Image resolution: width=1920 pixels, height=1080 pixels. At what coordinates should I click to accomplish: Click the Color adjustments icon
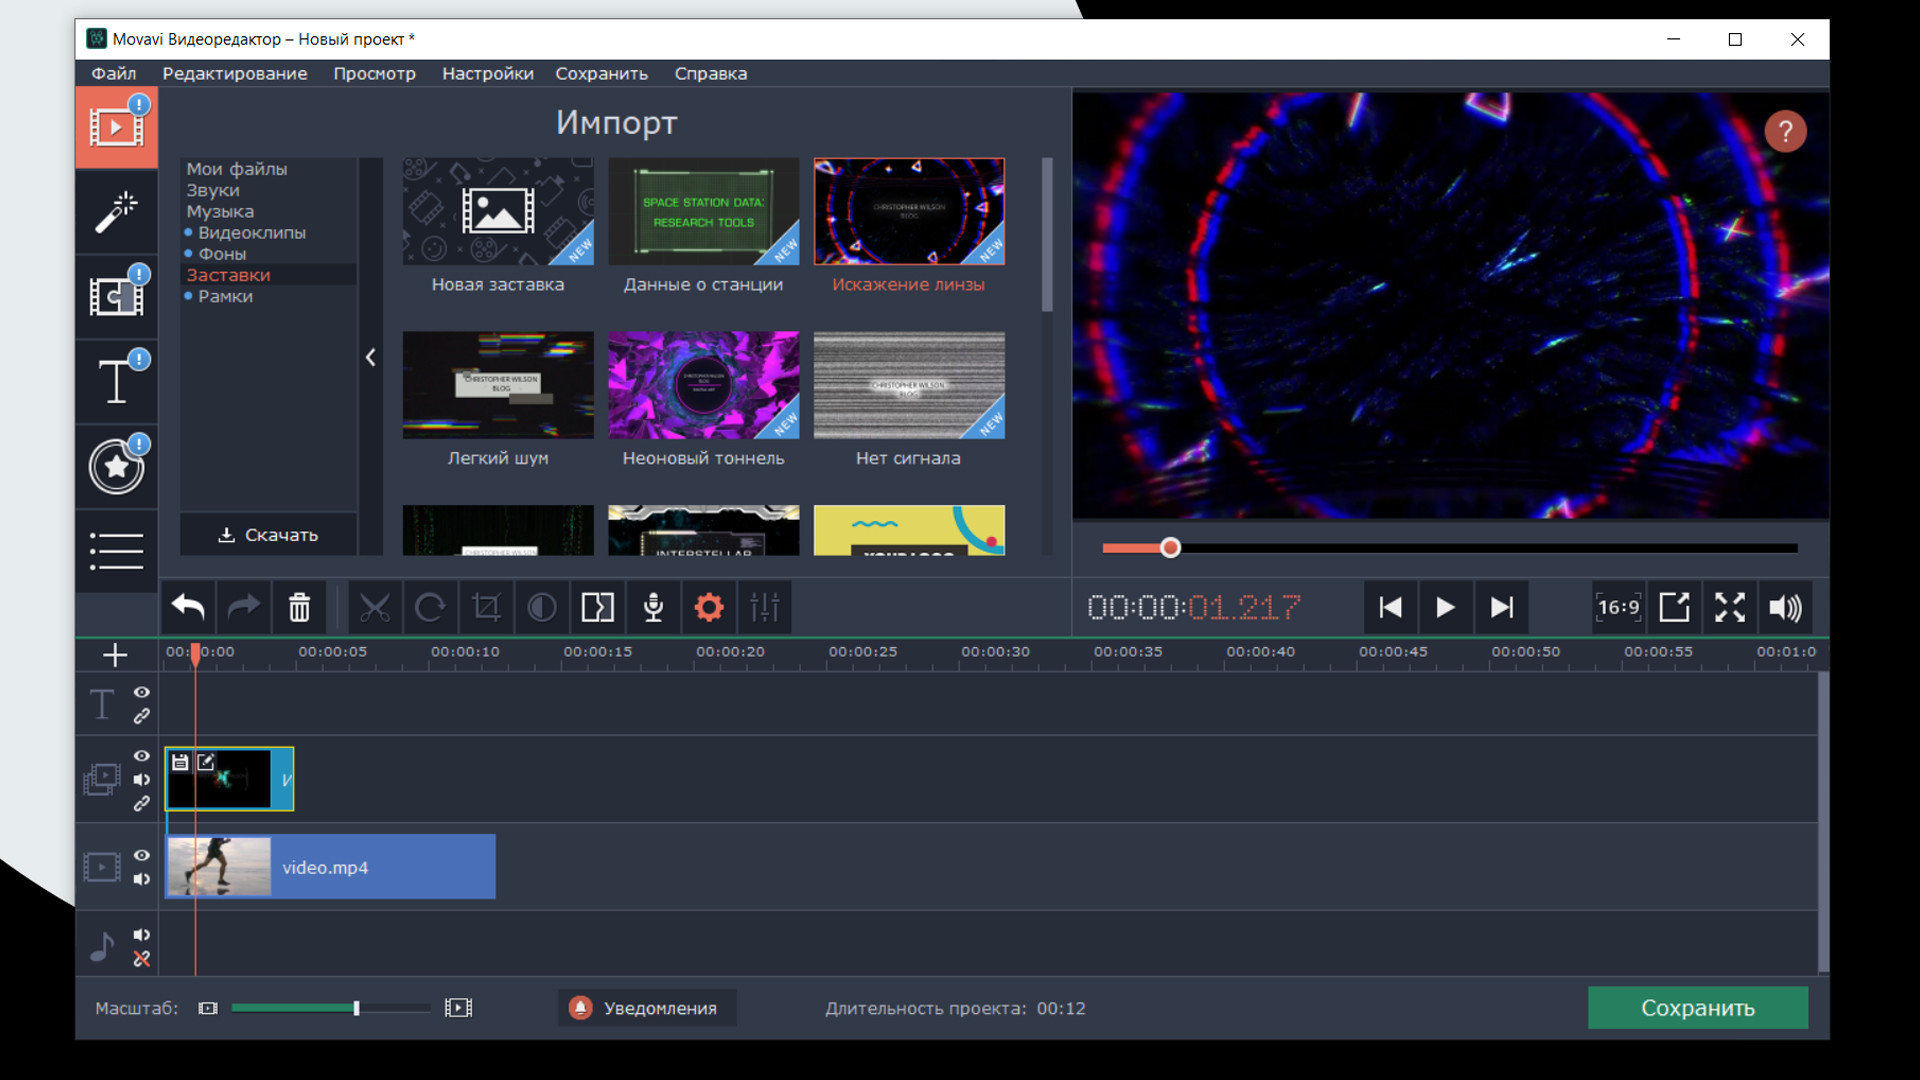point(542,607)
